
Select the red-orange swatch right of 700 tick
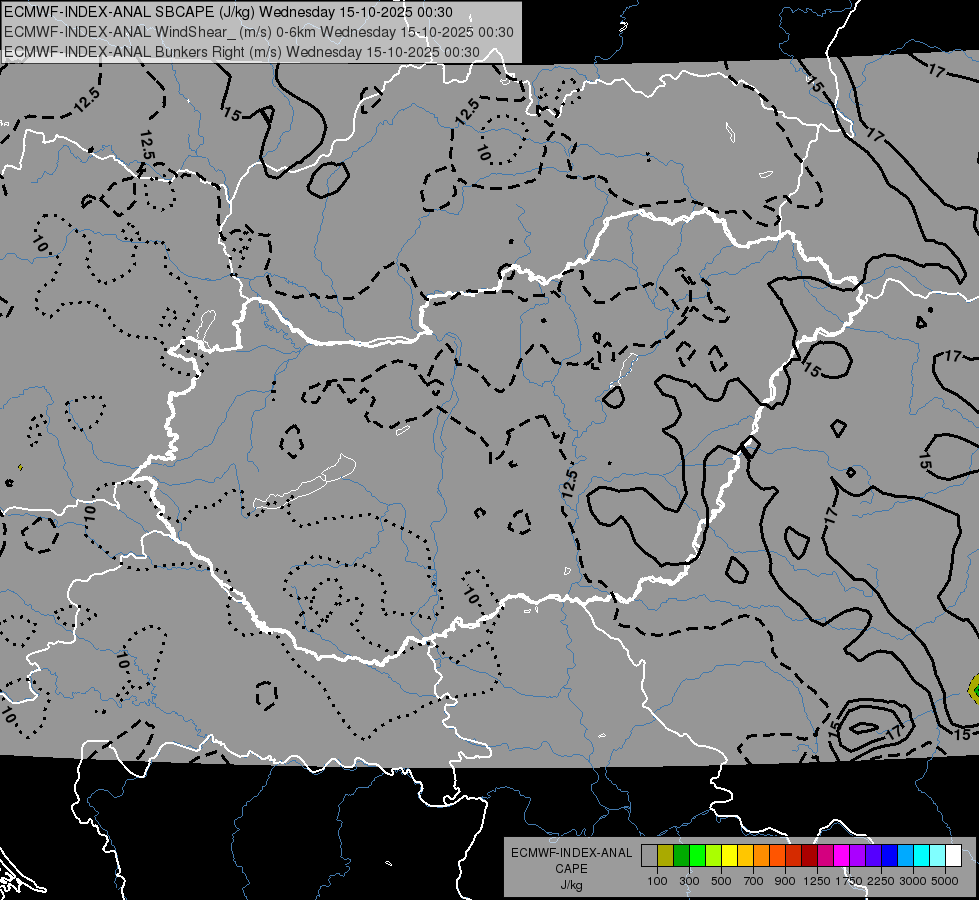coord(777,856)
